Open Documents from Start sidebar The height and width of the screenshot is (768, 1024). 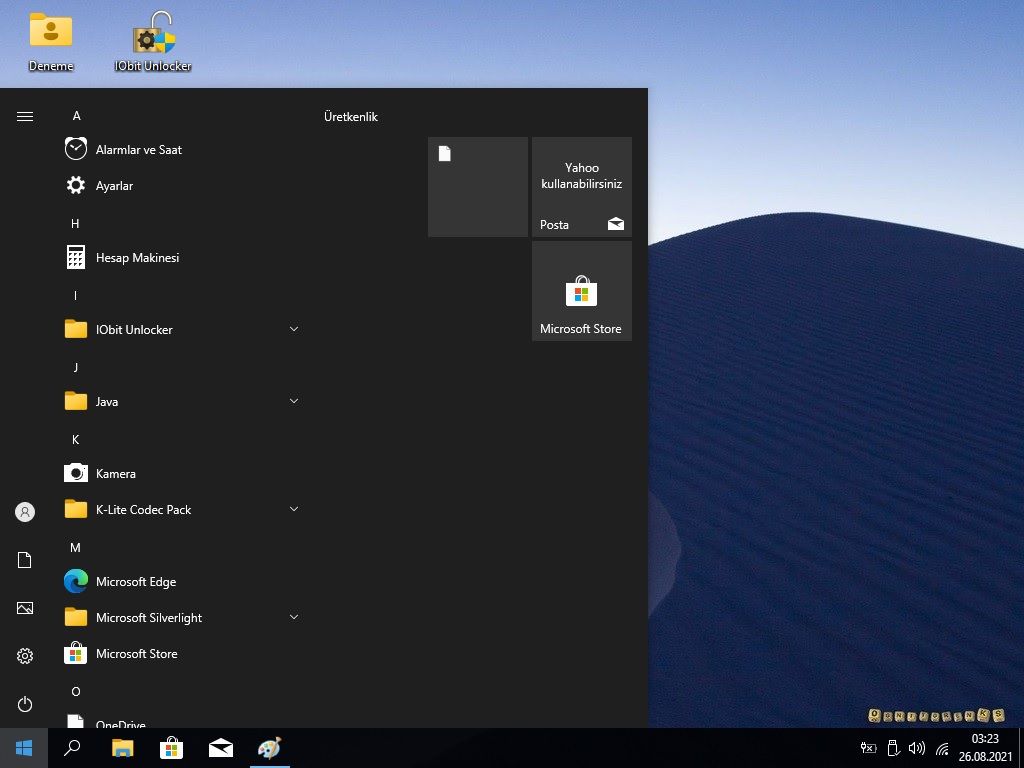point(25,560)
